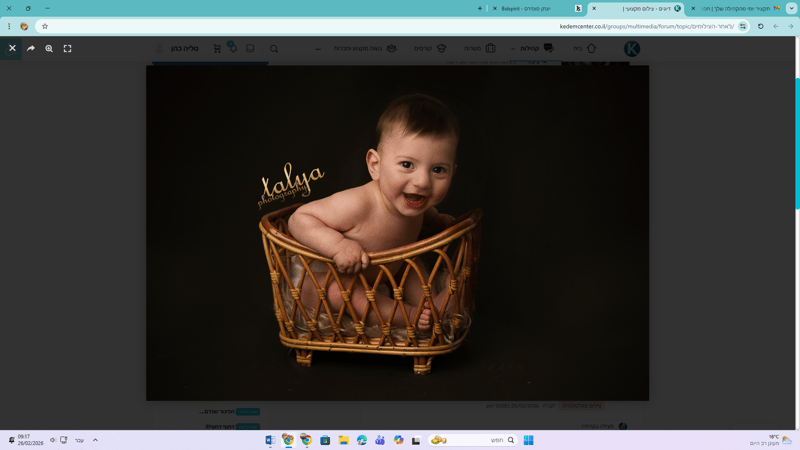Open Microsoft Teams from taskbar
Image resolution: width=800 pixels, height=450 pixels.
pos(380,440)
